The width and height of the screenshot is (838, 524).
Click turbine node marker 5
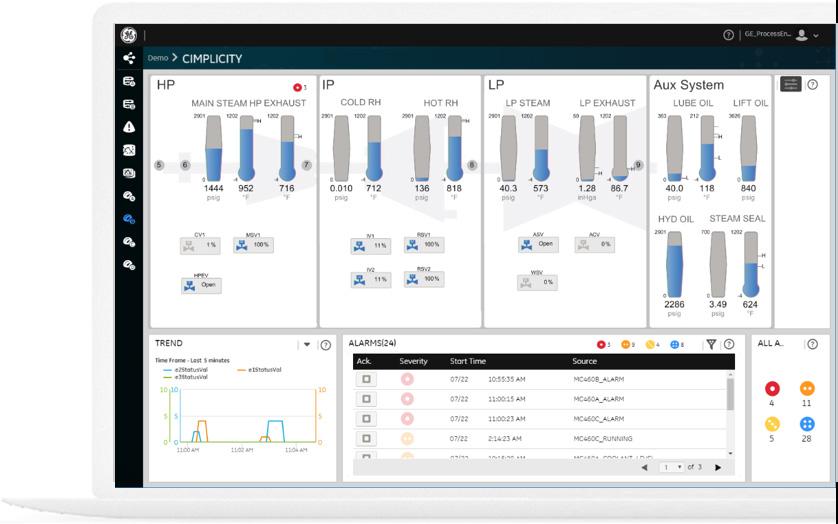coord(159,165)
